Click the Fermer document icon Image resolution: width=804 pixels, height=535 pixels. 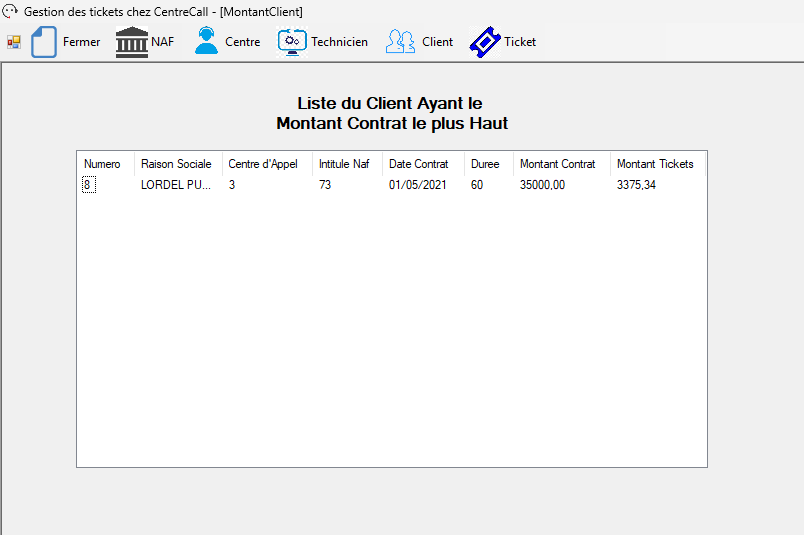pos(44,42)
